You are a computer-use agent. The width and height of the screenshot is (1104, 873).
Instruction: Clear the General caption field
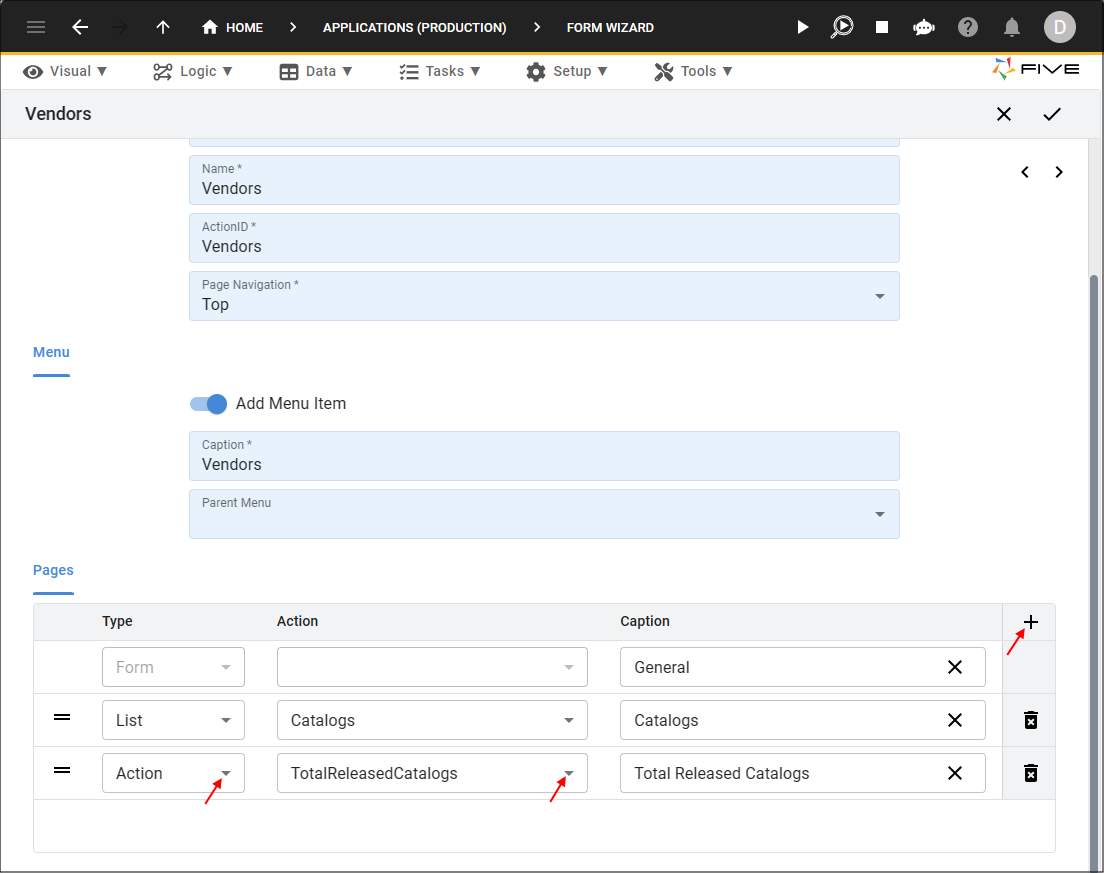coord(955,667)
